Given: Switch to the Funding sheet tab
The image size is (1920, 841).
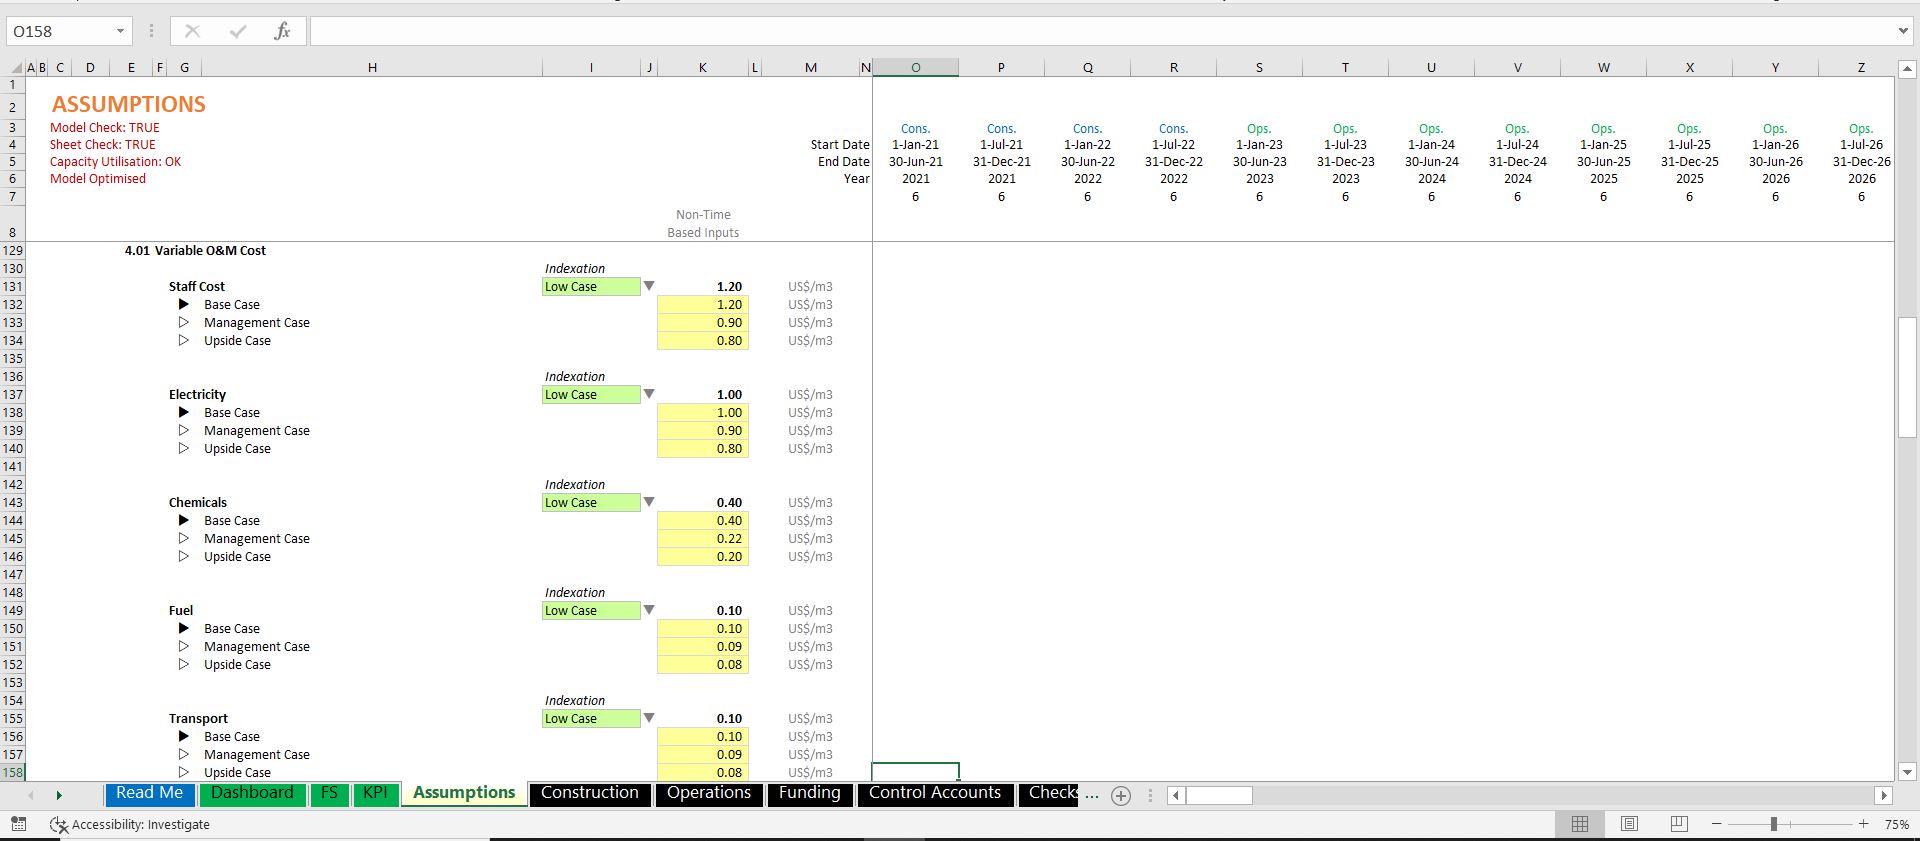Looking at the screenshot, I should click(810, 793).
